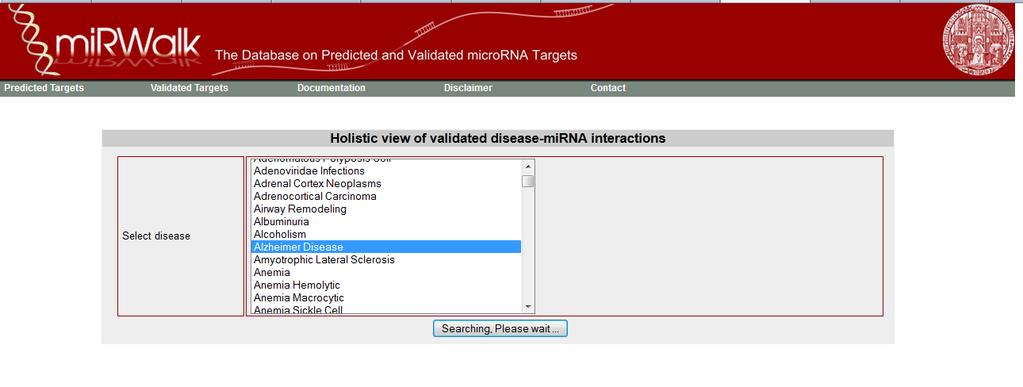Click the disease list scrollbar thumb
Image resolution: width=1023 pixels, height=387 pixels.
528,181
